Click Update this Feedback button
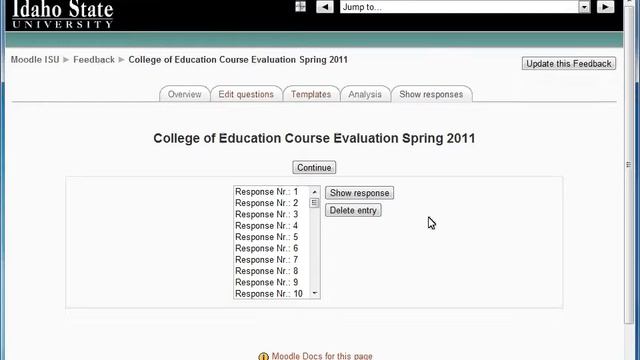Image resolution: width=640 pixels, height=360 pixels. pyautogui.click(x=569, y=64)
